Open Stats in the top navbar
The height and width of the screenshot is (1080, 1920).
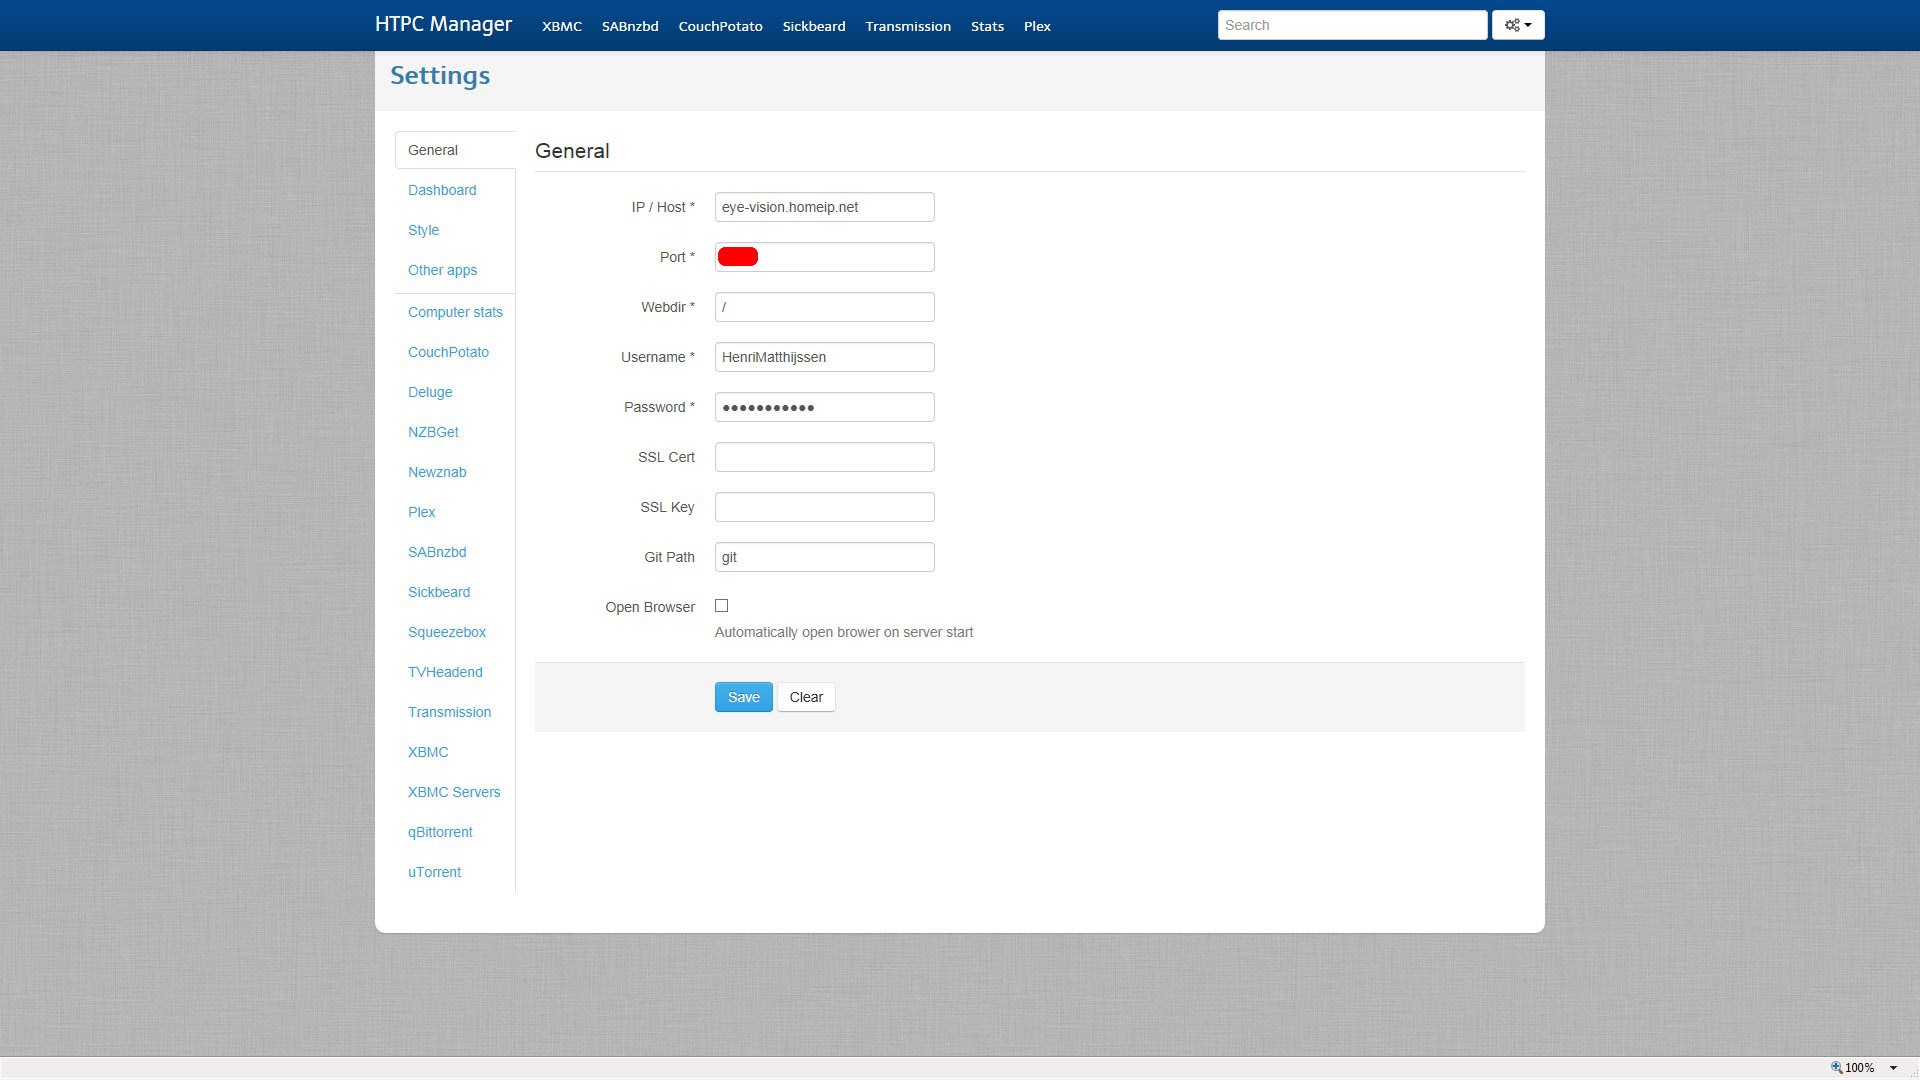(x=987, y=26)
